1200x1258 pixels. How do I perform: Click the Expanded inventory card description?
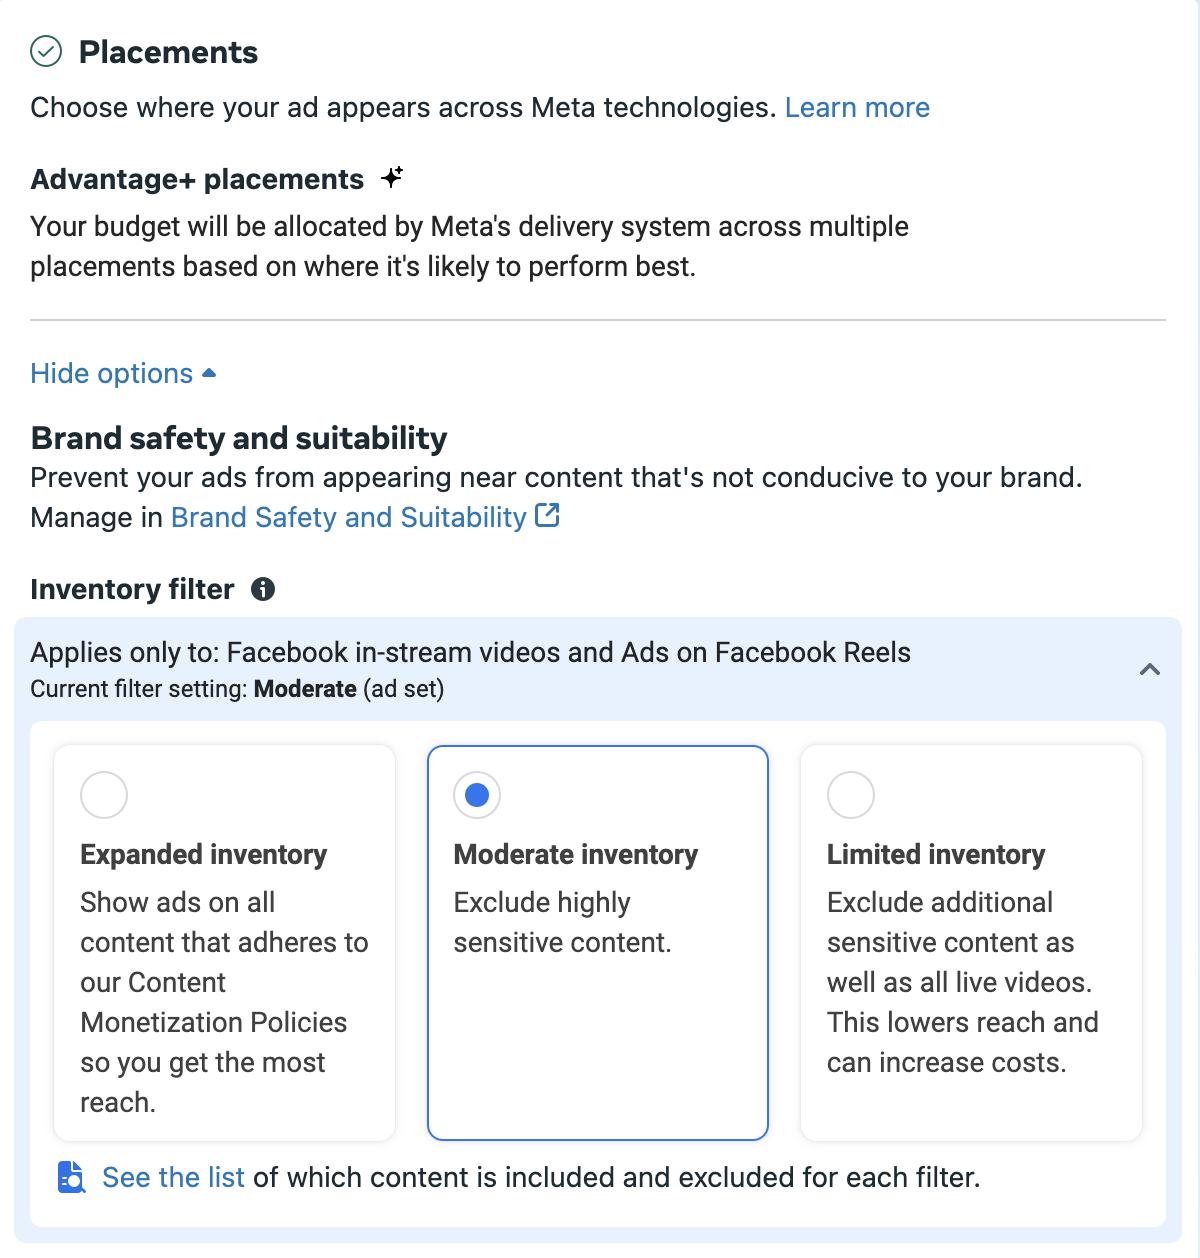[x=225, y=1002]
